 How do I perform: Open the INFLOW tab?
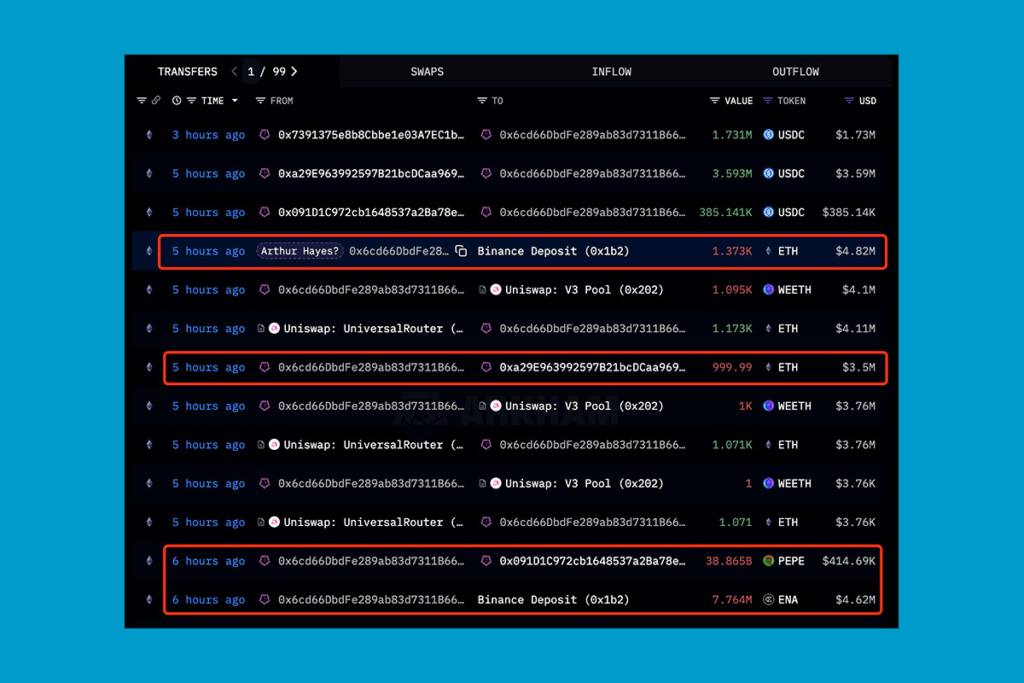pos(611,72)
